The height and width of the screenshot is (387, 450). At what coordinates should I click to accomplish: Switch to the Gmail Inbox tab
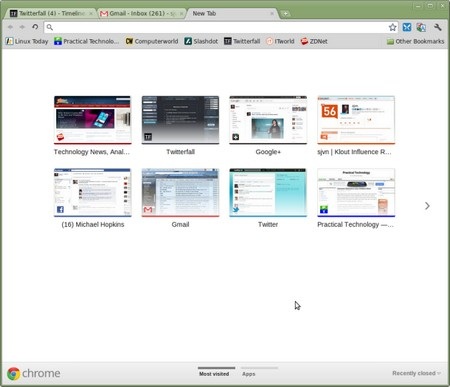pyautogui.click(x=142, y=13)
